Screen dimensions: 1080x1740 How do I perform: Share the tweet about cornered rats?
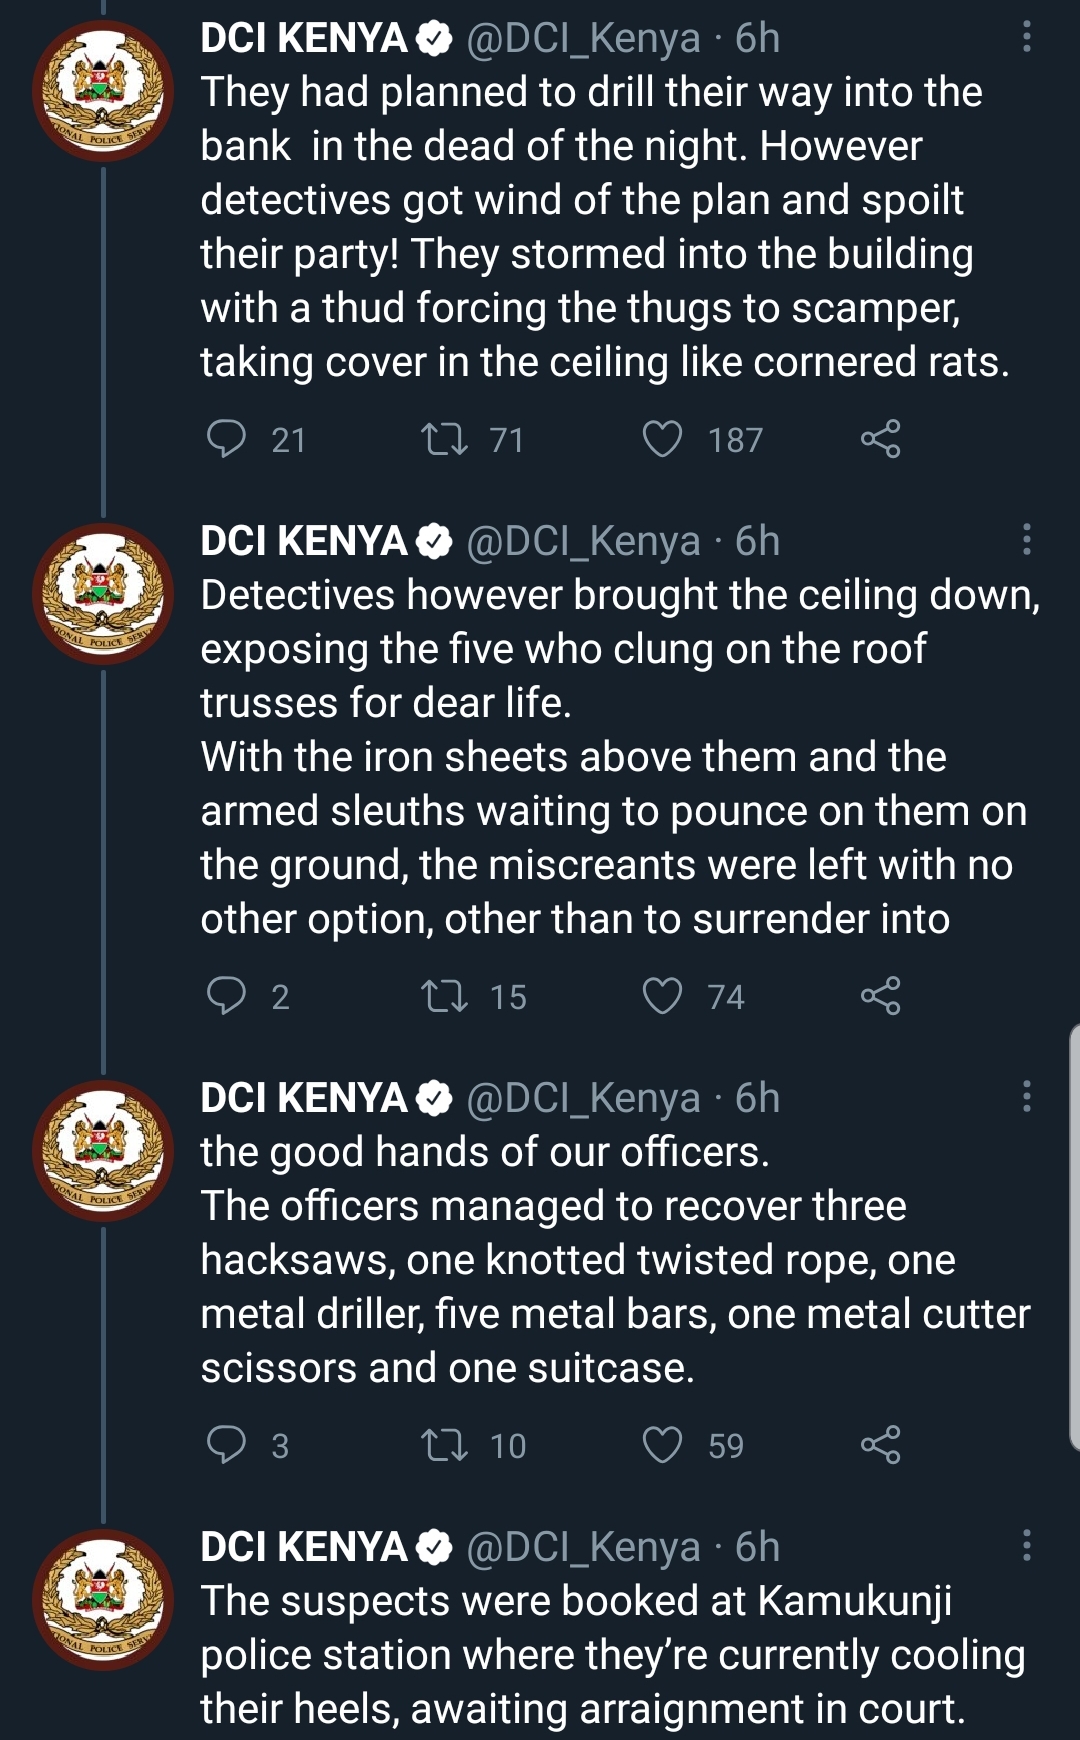tap(880, 439)
